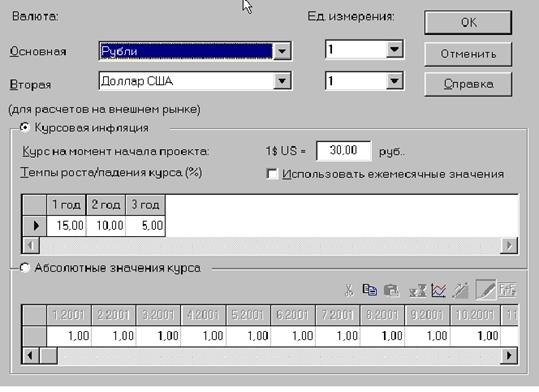Select the 15,00 cell under 1 год

66,226
